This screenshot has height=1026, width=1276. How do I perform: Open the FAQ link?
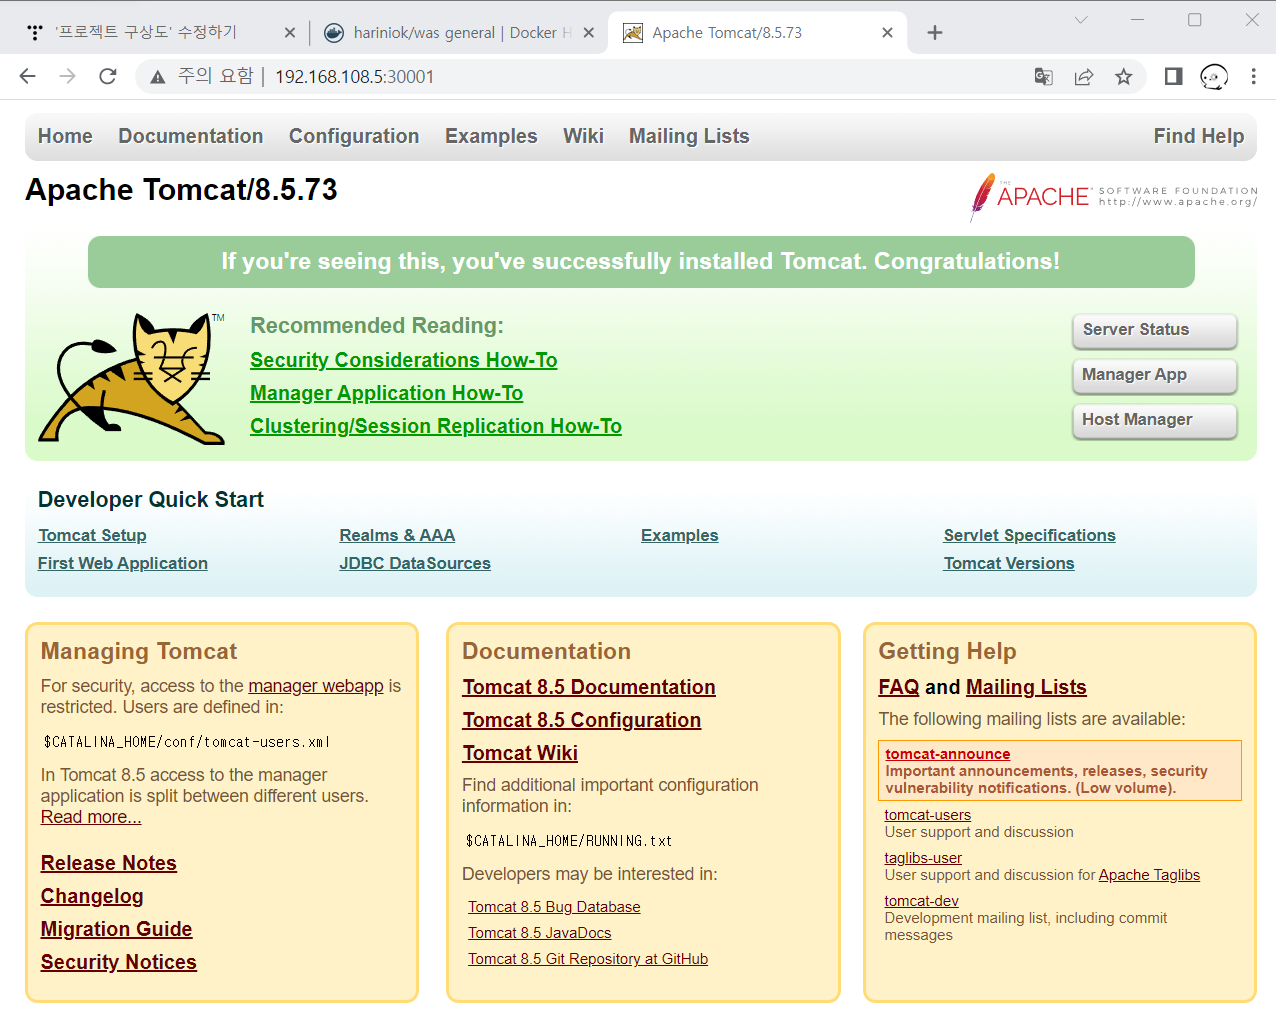899,687
